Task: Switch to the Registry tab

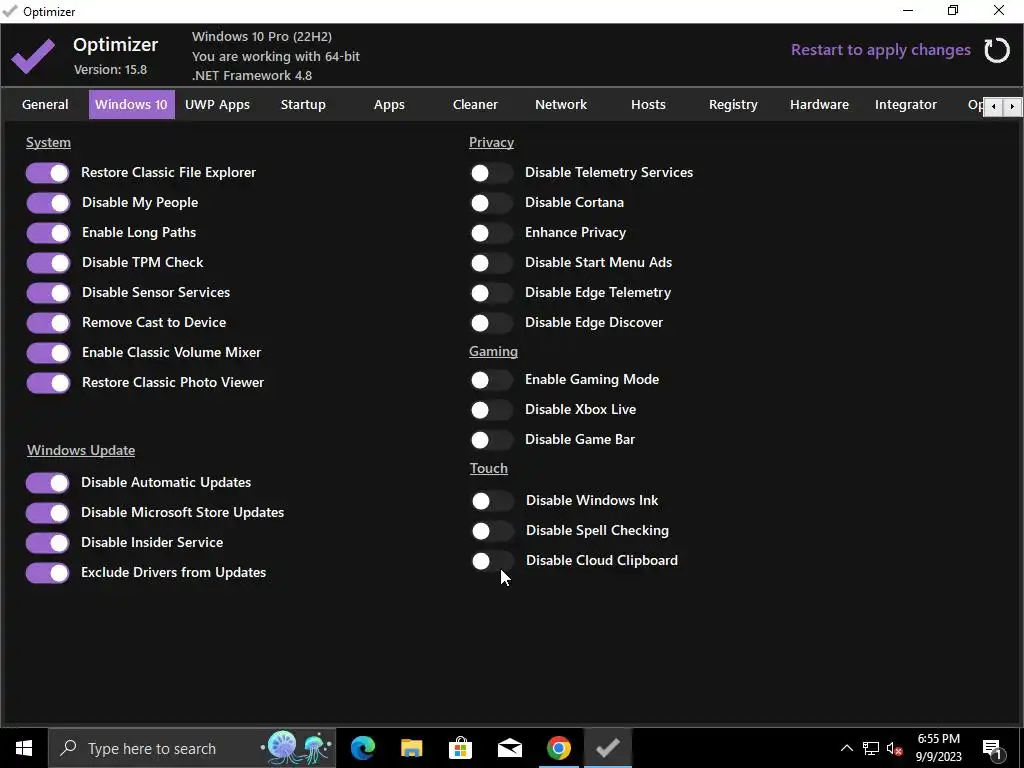Action: click(733, 104)
